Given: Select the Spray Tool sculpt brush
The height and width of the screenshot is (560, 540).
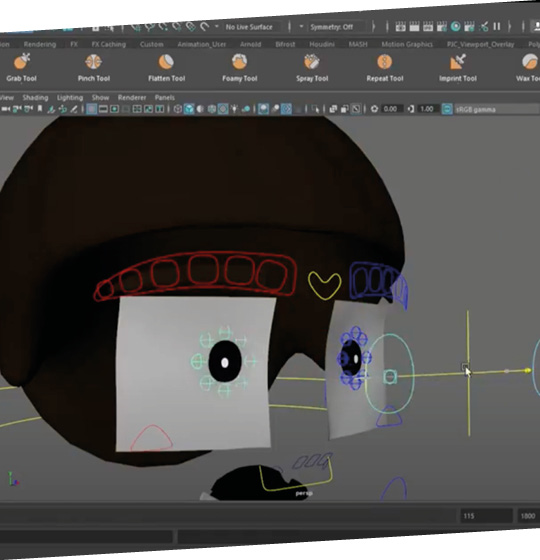Looking at the screenshot, I should pos(312,68).
